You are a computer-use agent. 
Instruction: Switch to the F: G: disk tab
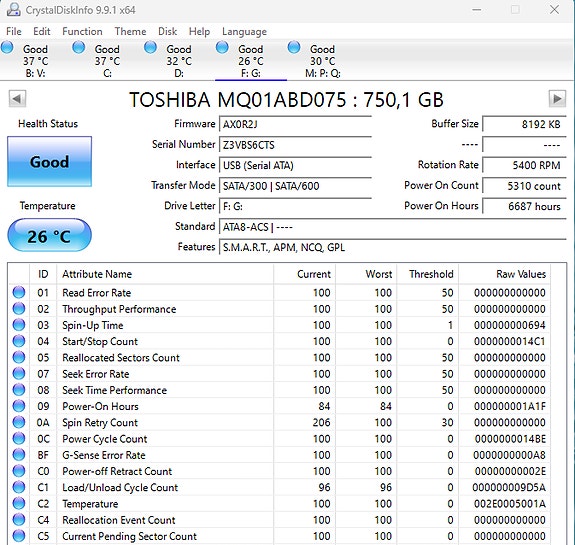251,61
